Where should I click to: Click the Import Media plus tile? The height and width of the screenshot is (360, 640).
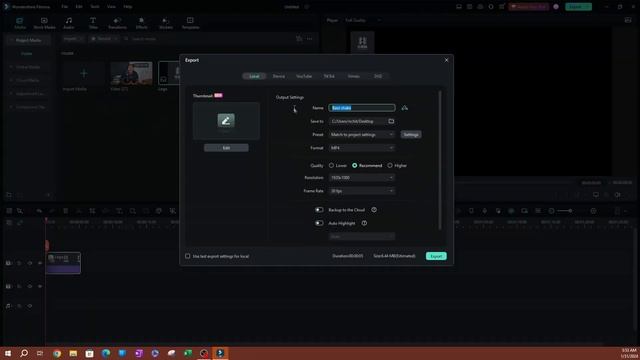(84, 73)
